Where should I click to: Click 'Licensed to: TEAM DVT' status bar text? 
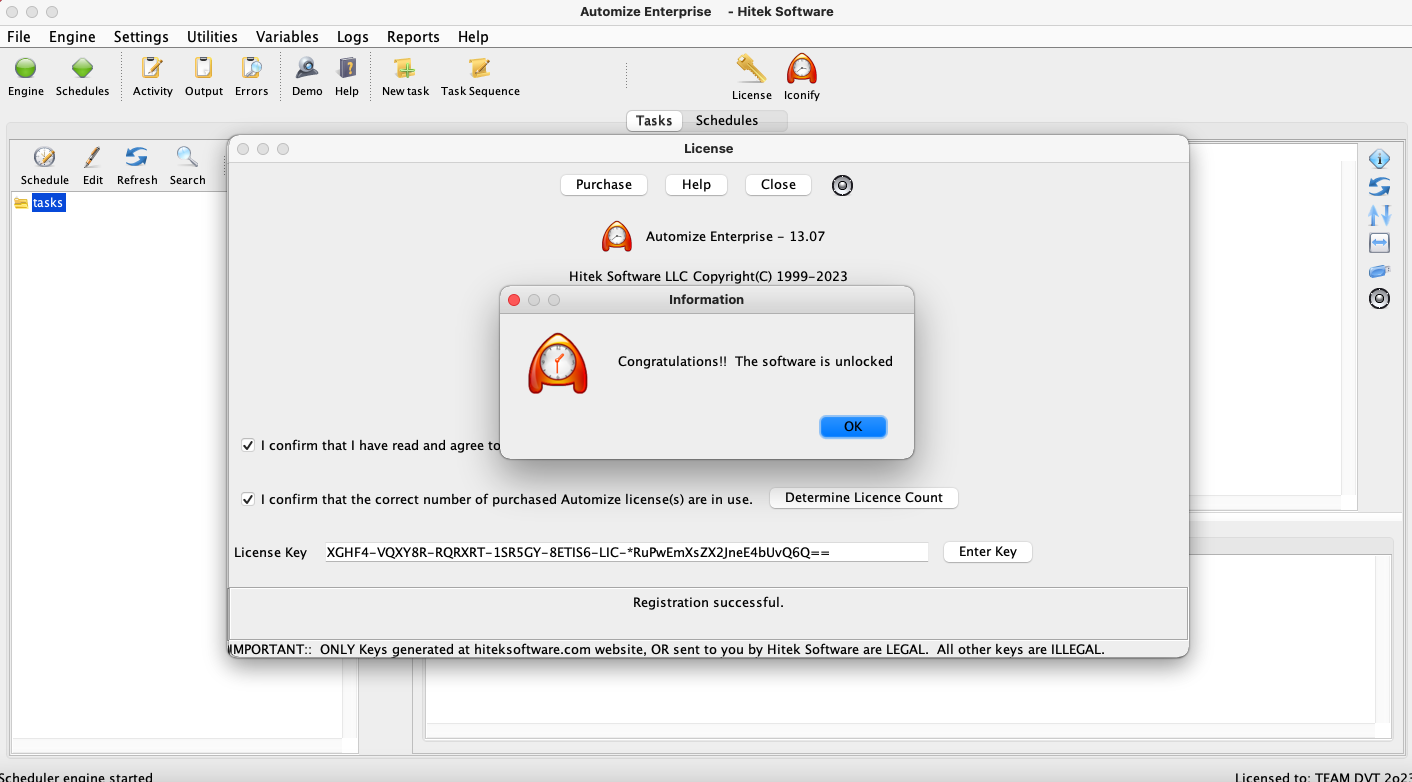[1323, 776]
